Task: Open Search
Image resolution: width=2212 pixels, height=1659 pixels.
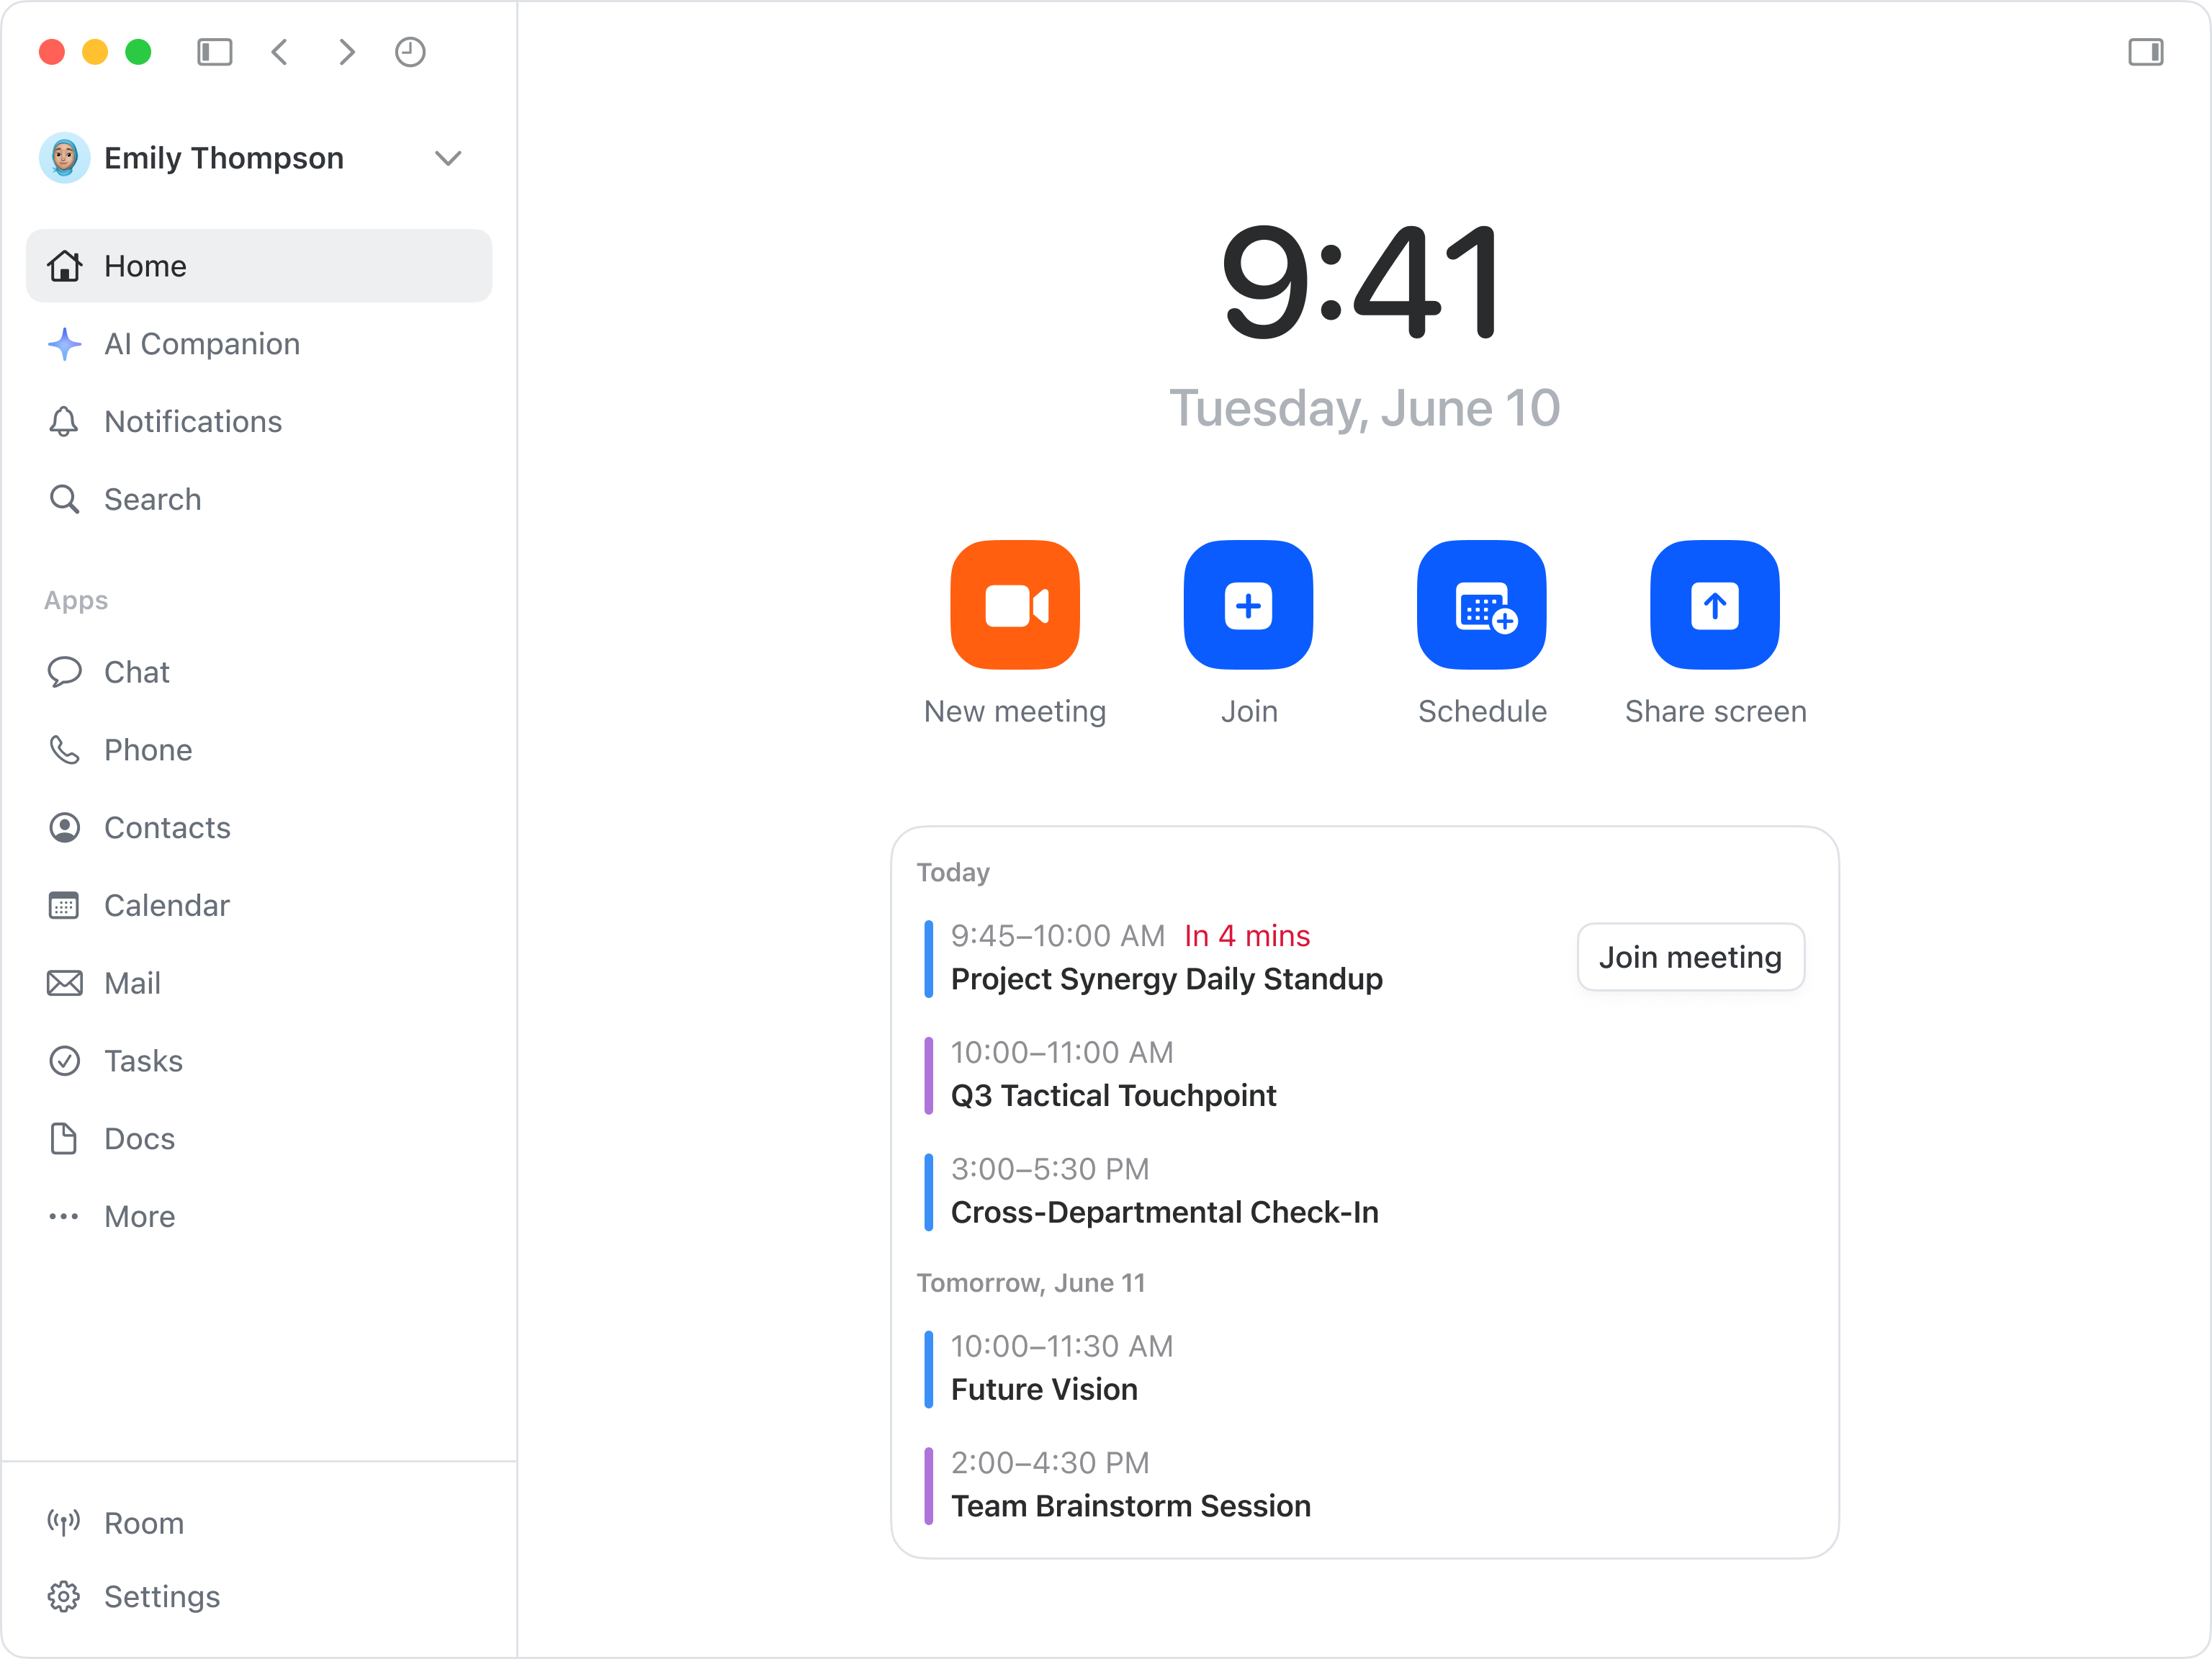Action: [151, 499]
